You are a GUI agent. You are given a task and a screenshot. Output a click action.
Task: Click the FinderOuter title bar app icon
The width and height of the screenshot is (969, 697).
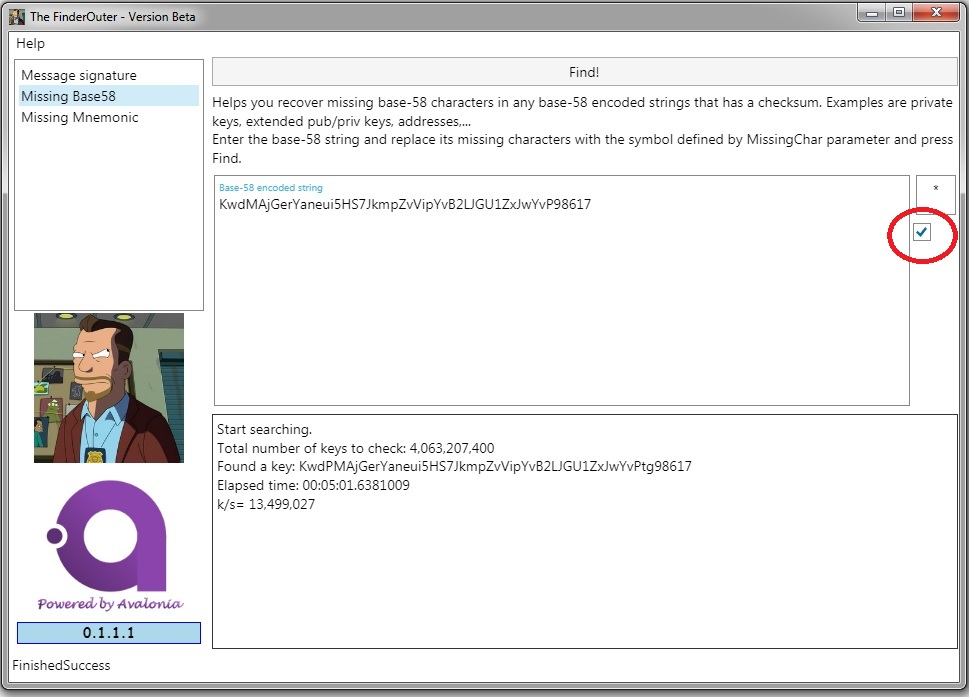(x=17, y=17)
